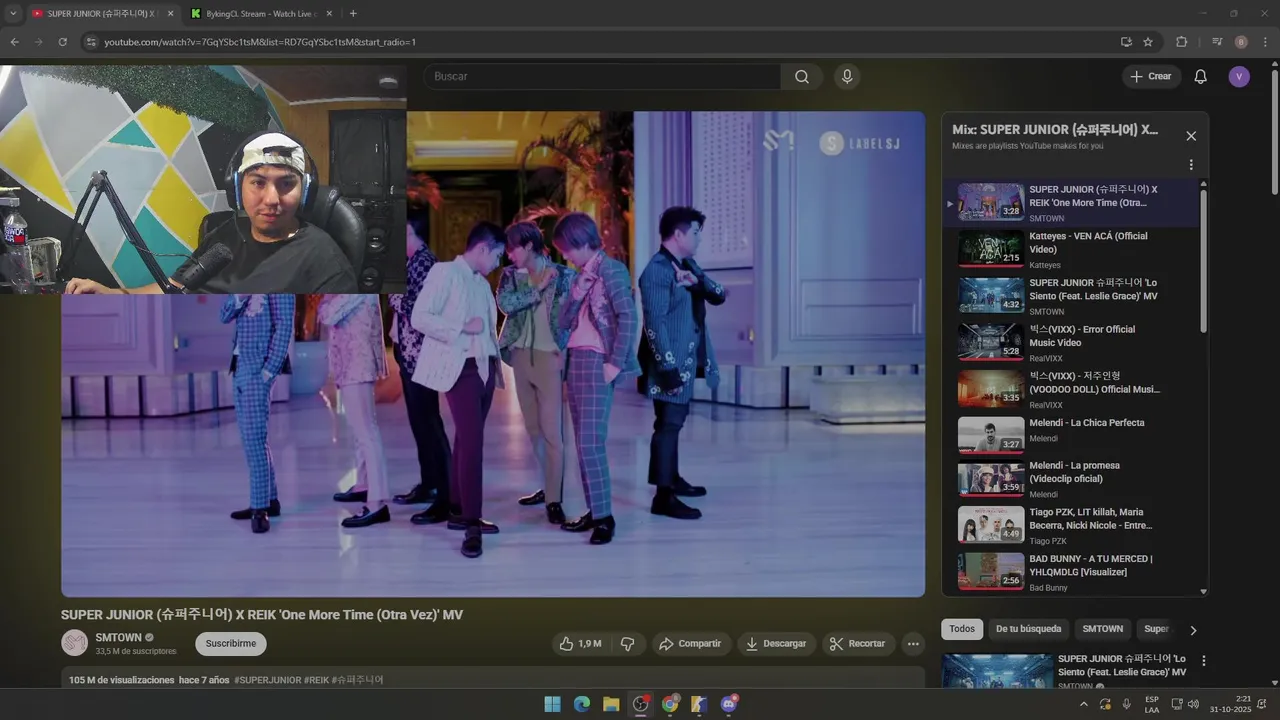Image resolution: width=1280 pixels, height=720 pixels.
Task: Go back with browser back arrow
Action: click(x=14, y=42)
